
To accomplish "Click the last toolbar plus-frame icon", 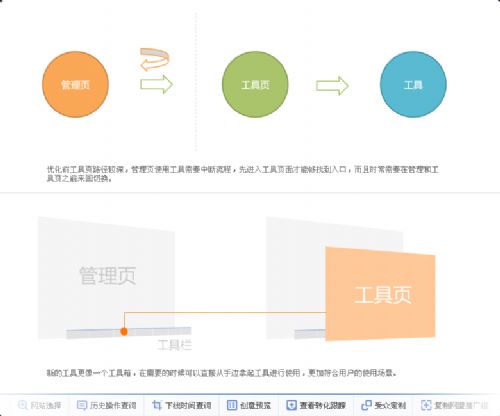I will tap(426, 405).
